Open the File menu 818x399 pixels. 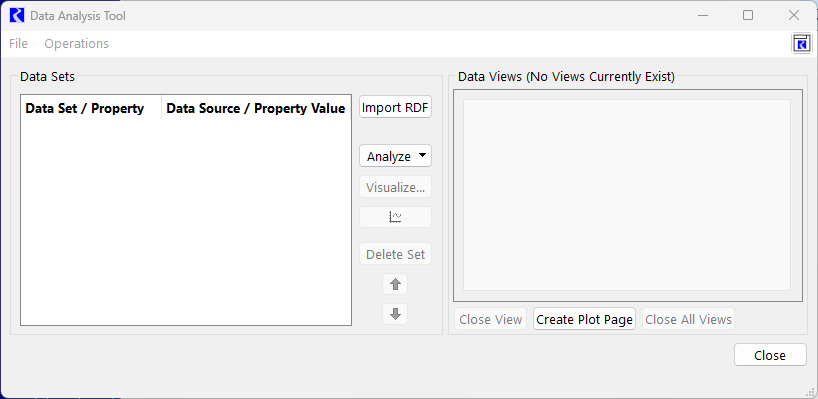click(x=18, y=44)
